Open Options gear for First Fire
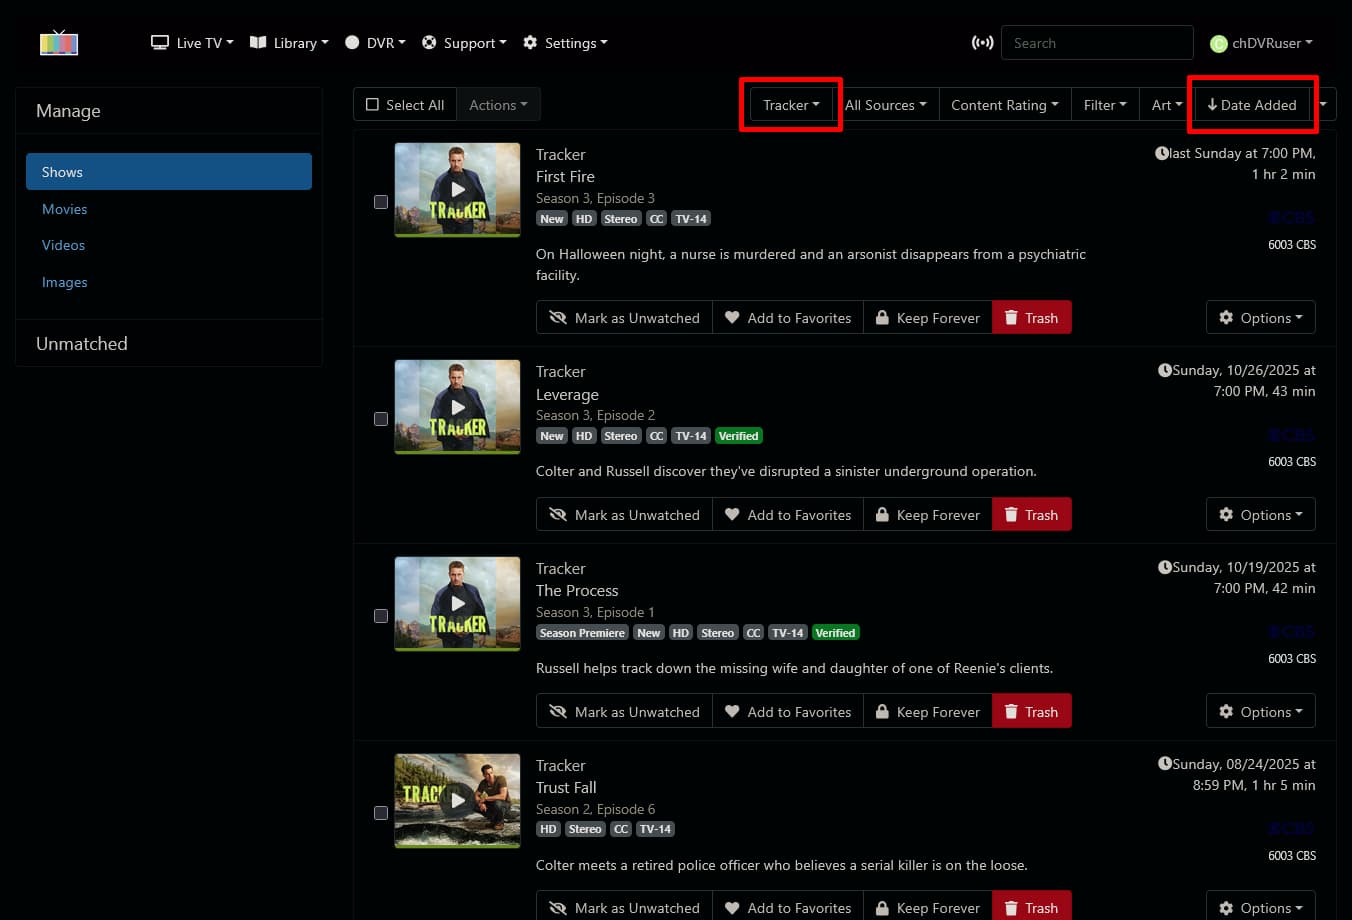 (x=1260, y=318)
